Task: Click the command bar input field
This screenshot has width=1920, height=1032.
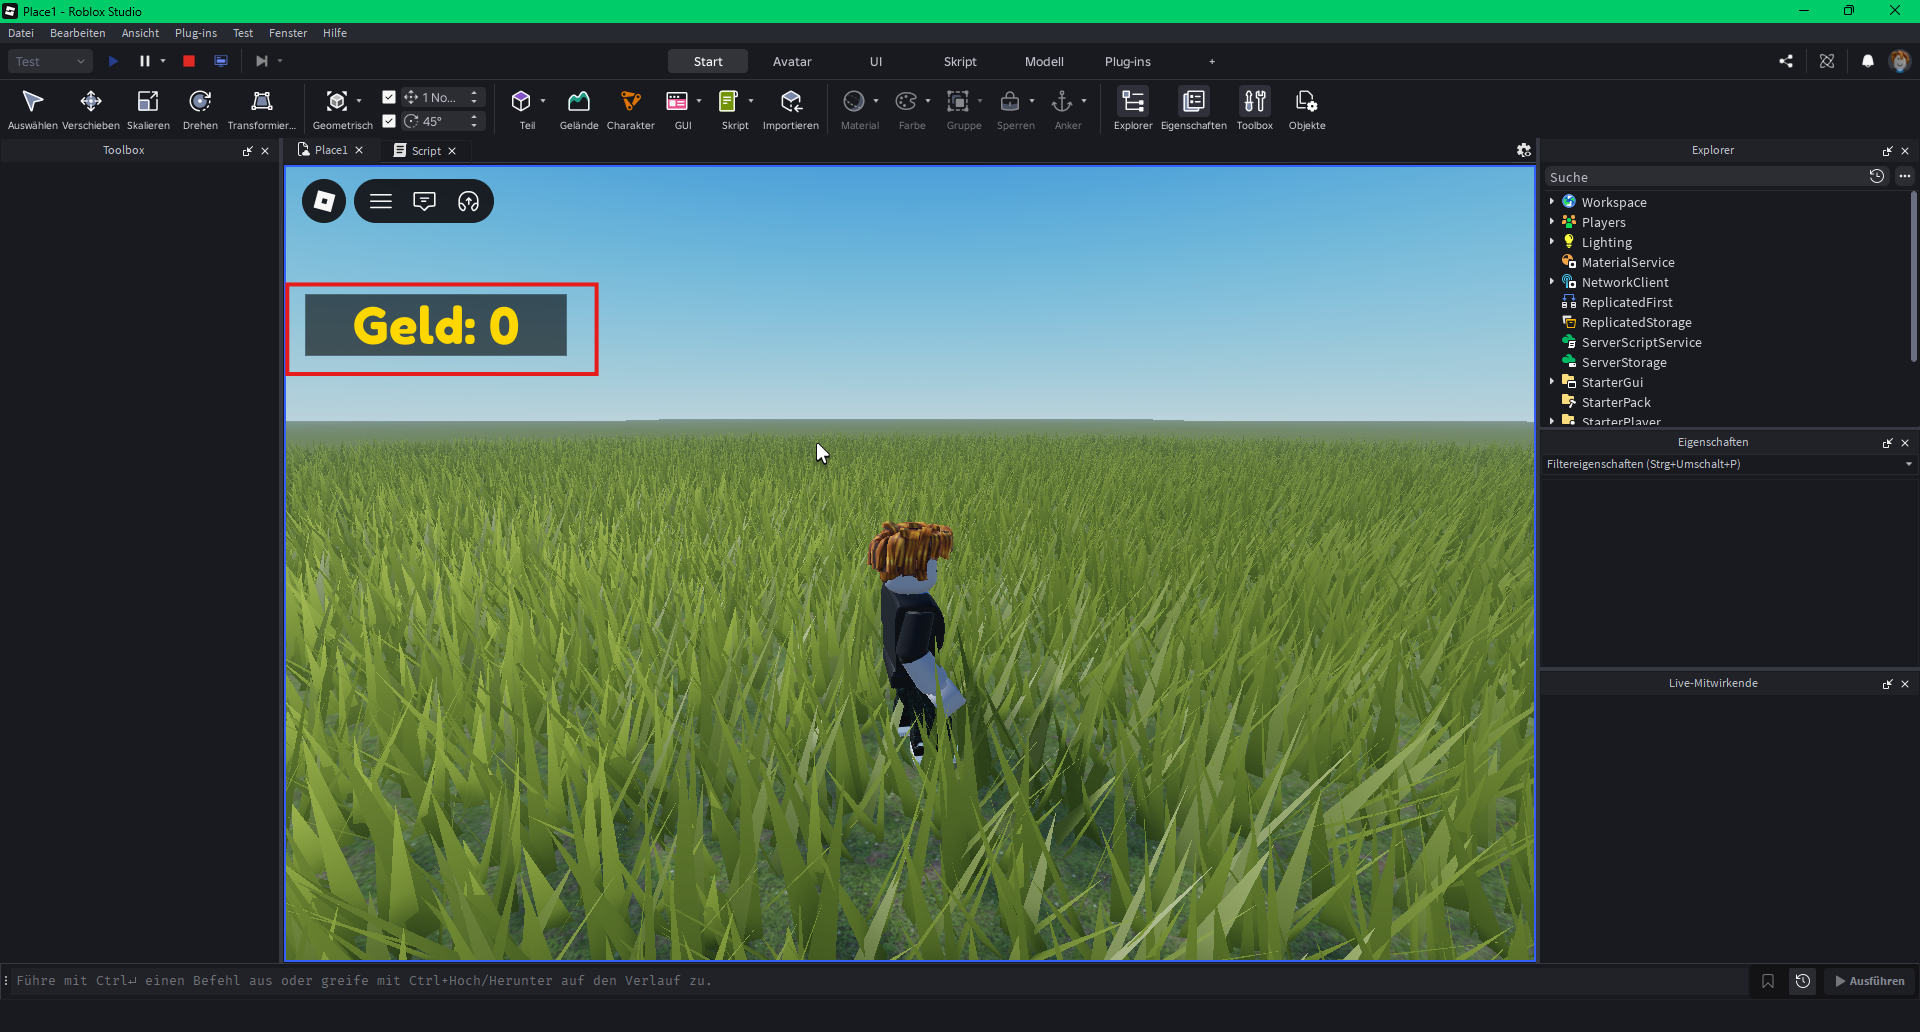Action: (x=880, y=981)
